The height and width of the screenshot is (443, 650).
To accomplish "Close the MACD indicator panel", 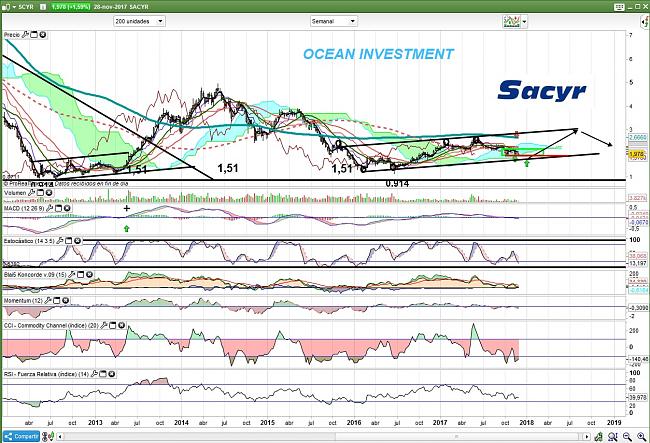I will [67, 208].
